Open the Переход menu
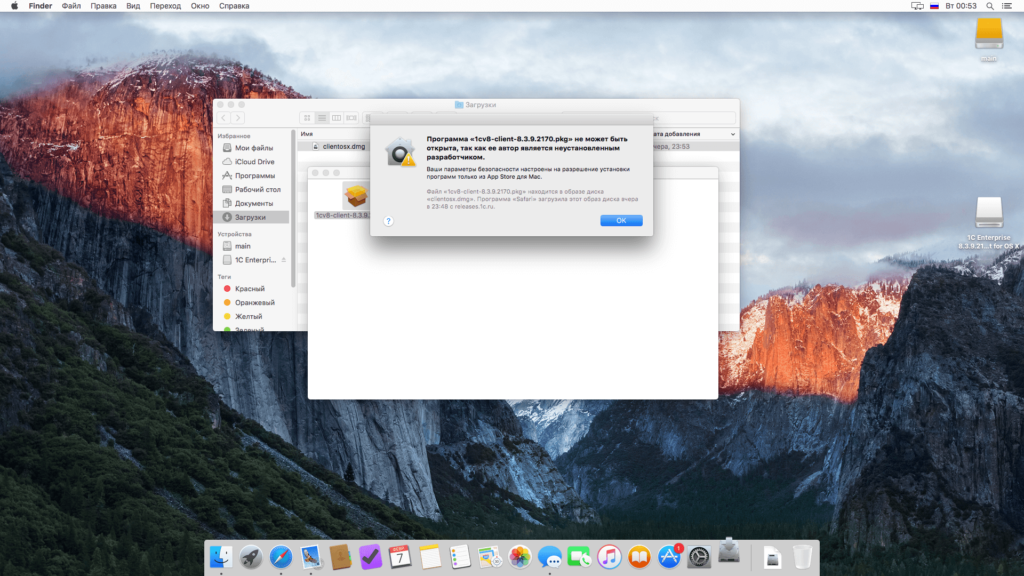1024x576 pixels. [x=165, y=6]
